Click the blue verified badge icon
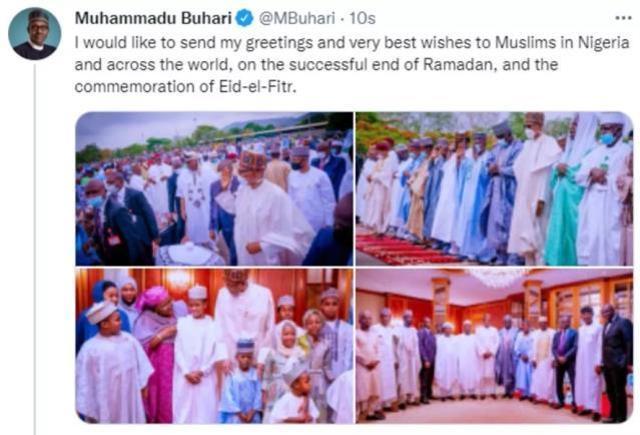640x435 pixels. [245, 18]
